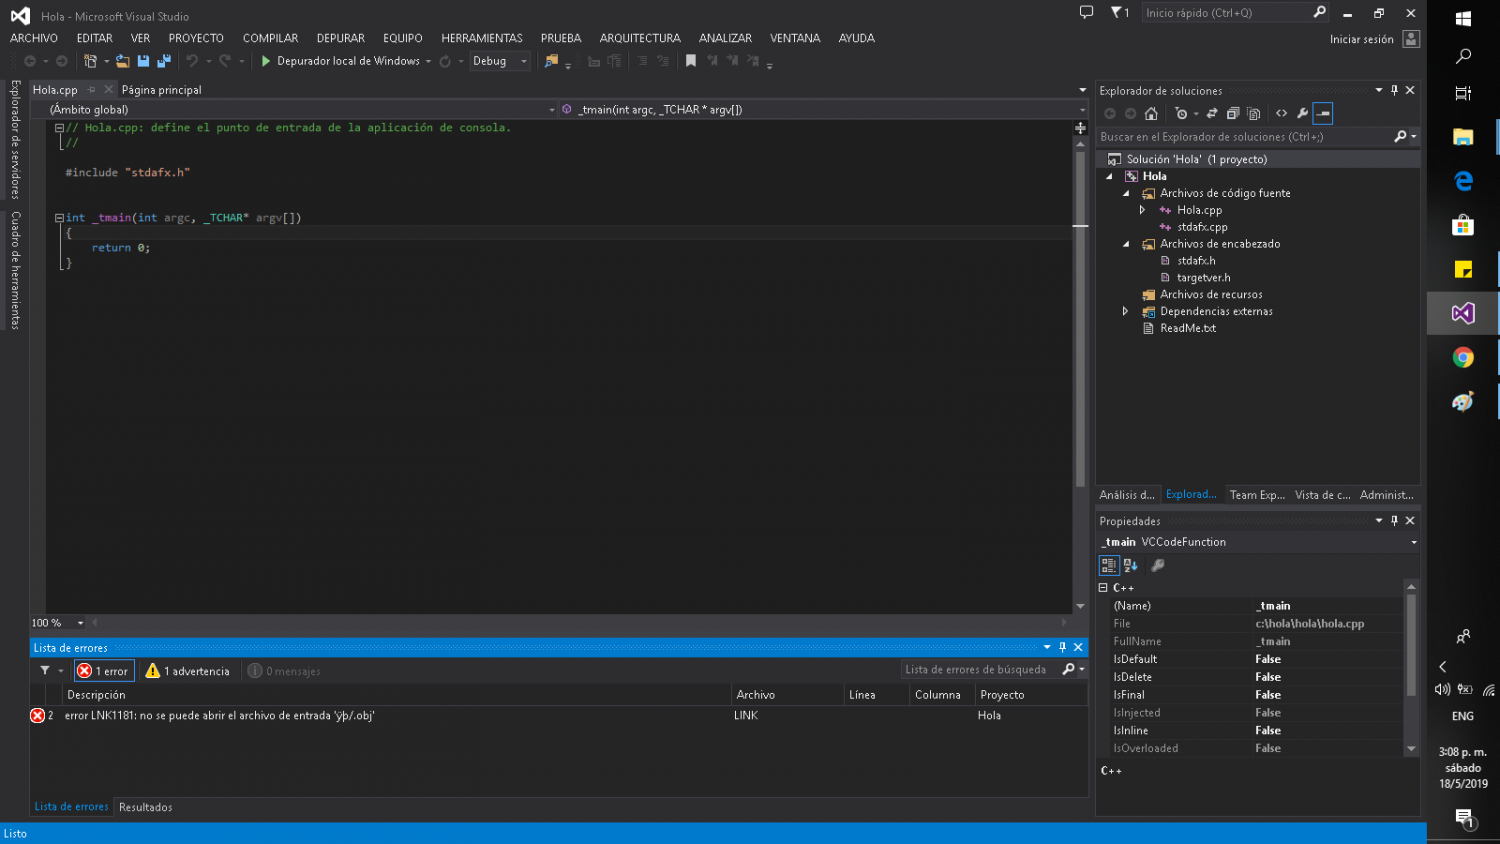
Task: Toggle the 1 error filter button
Action: pyautogui.click(x=104, y=671)
